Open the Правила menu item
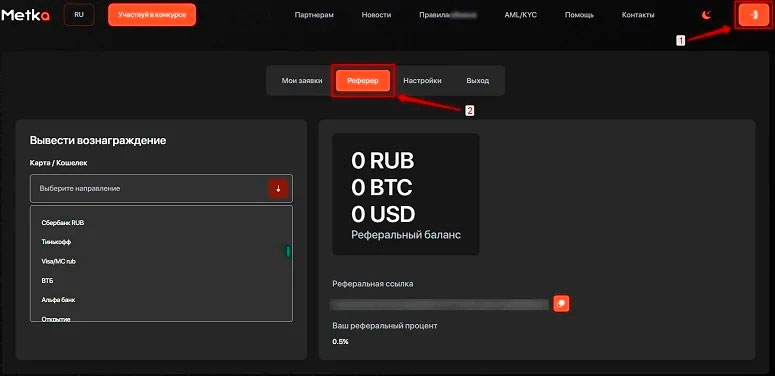 (447, 15)
